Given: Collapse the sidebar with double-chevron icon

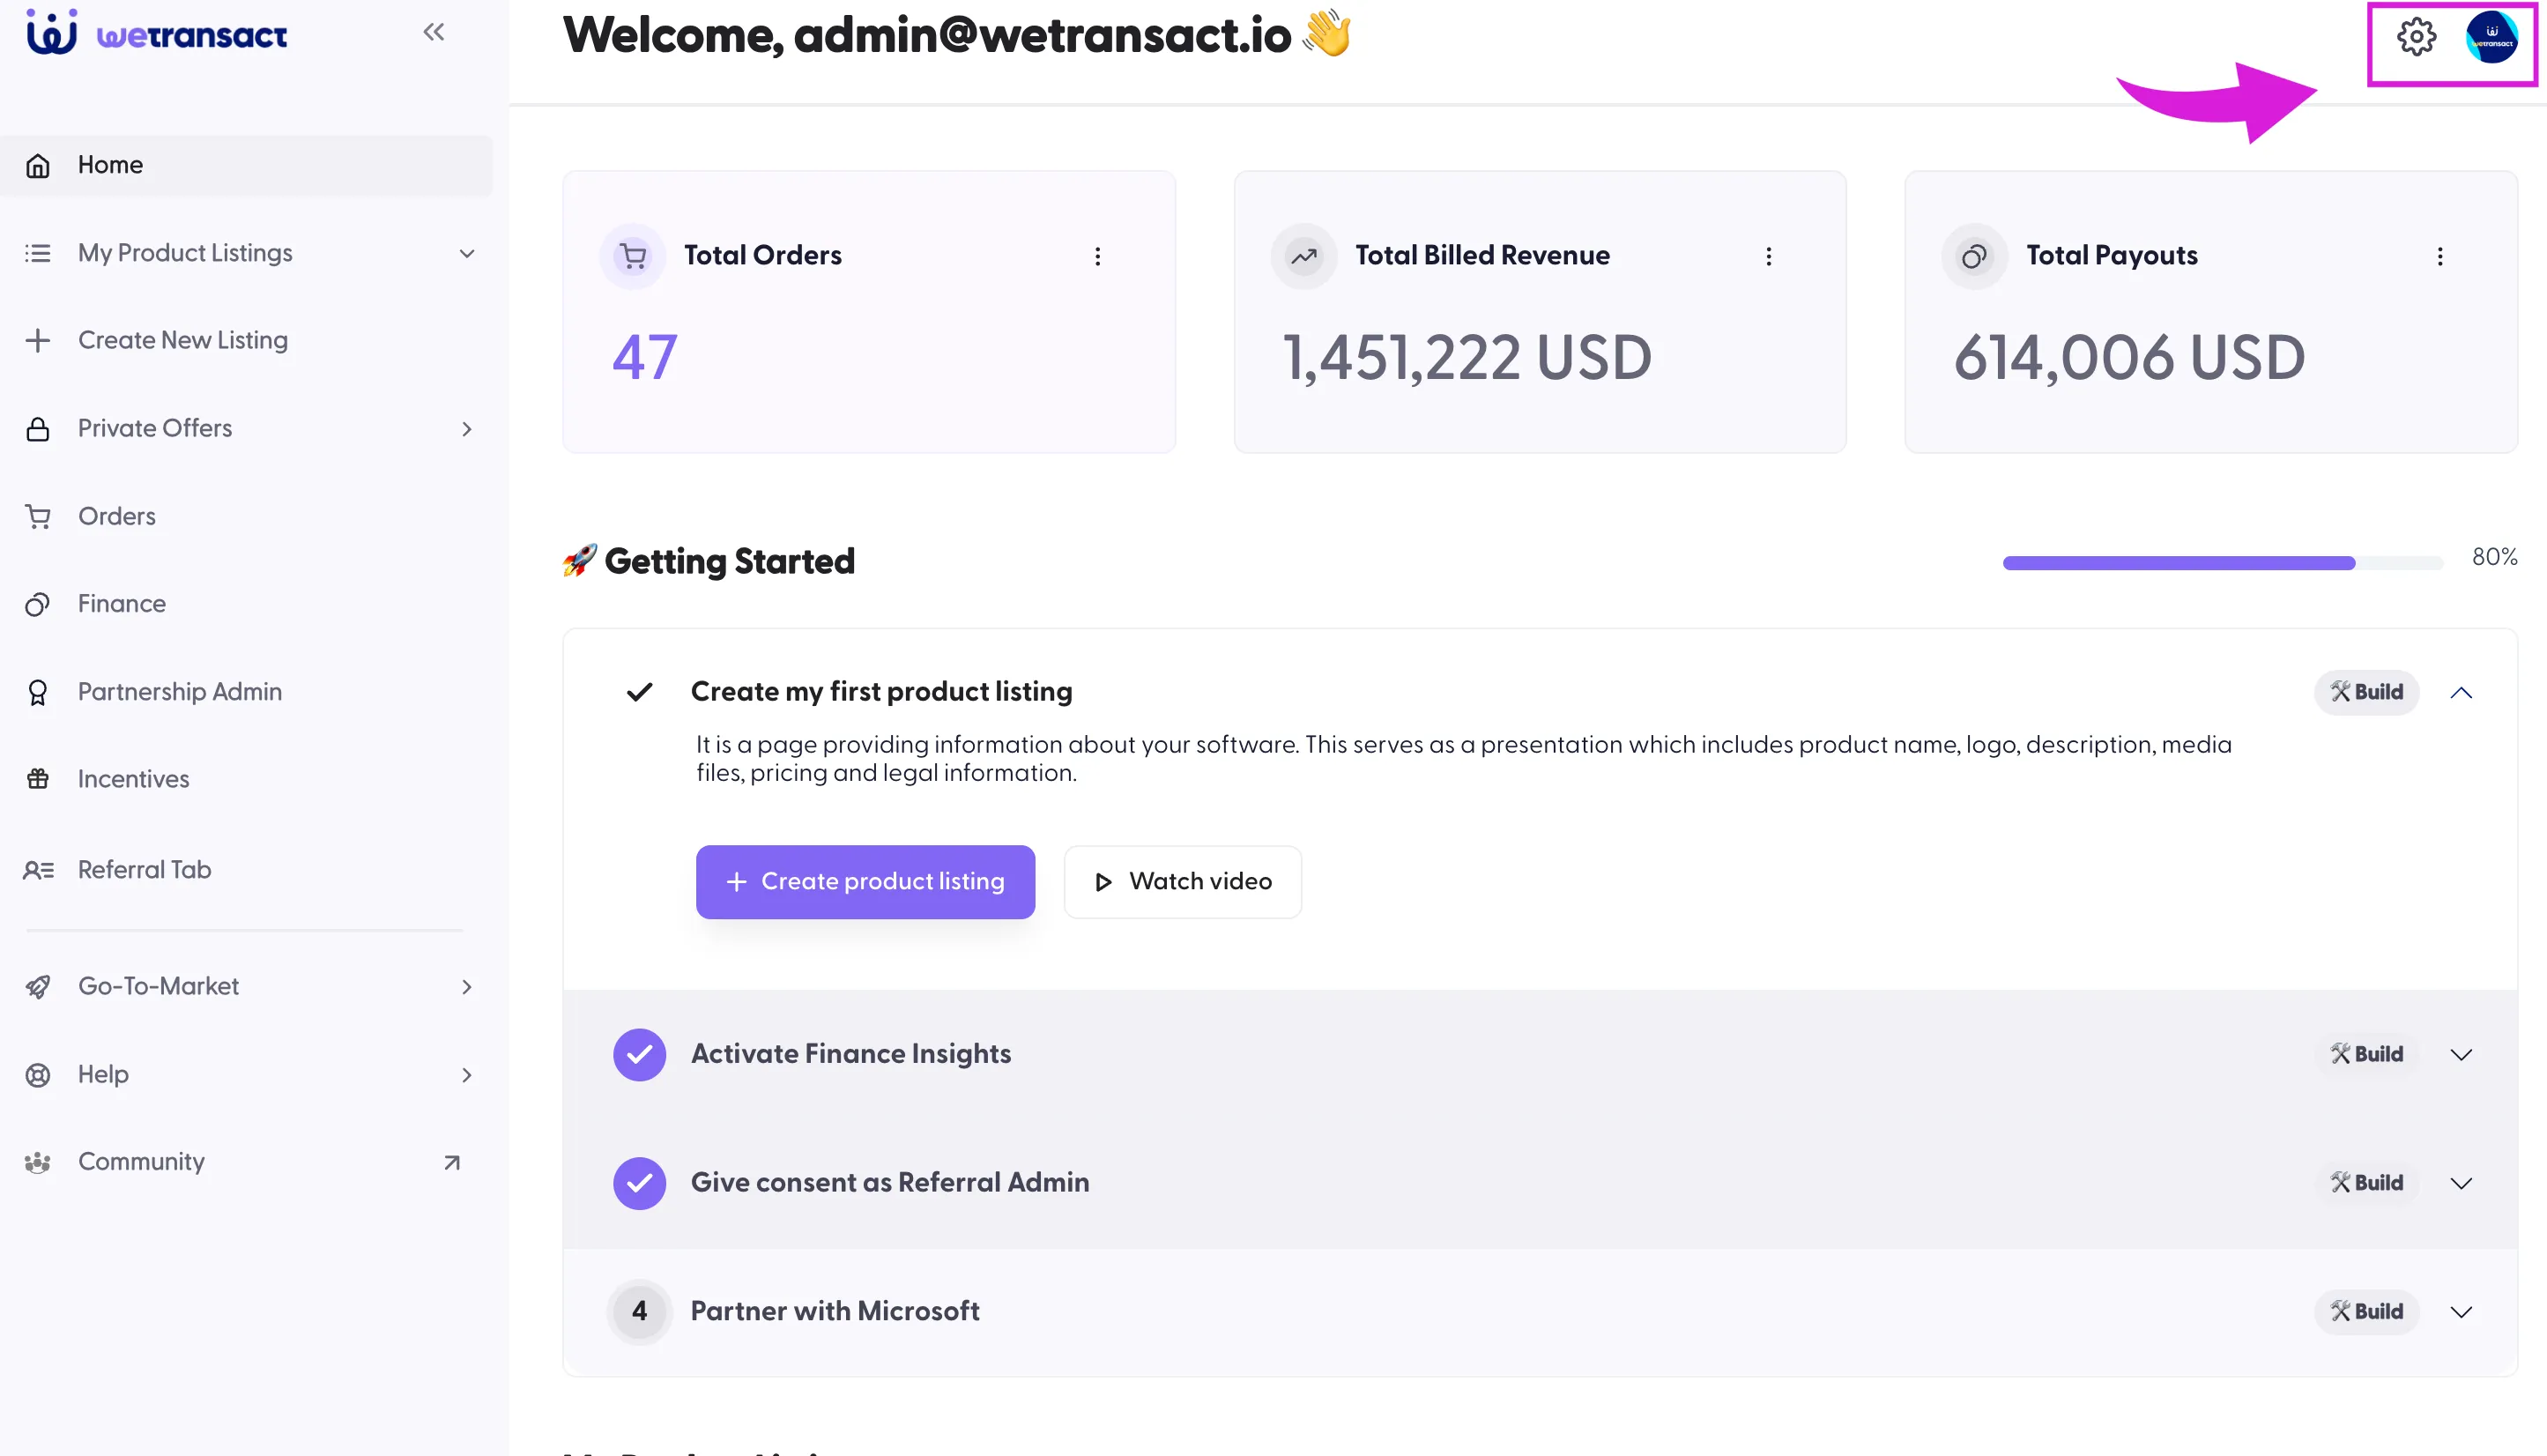Looking at the screenshot, I should (433, 32).
